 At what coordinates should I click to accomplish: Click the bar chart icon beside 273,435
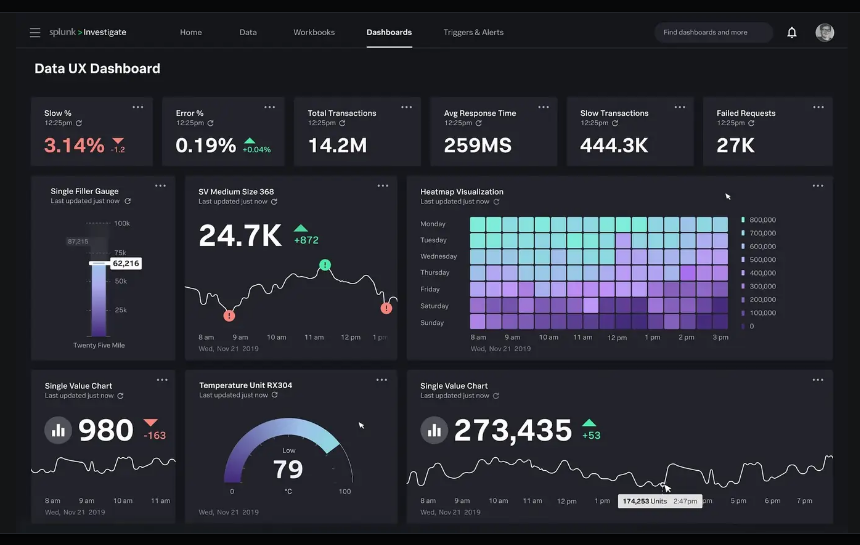434,430
